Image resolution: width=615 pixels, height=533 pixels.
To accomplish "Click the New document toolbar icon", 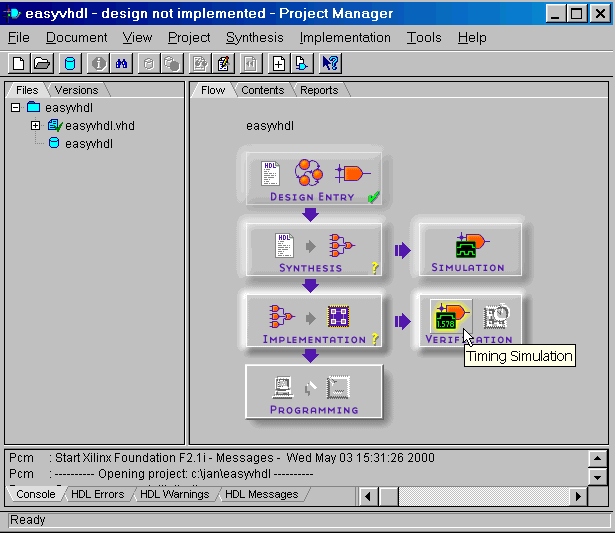I will [x=19, y=64].
